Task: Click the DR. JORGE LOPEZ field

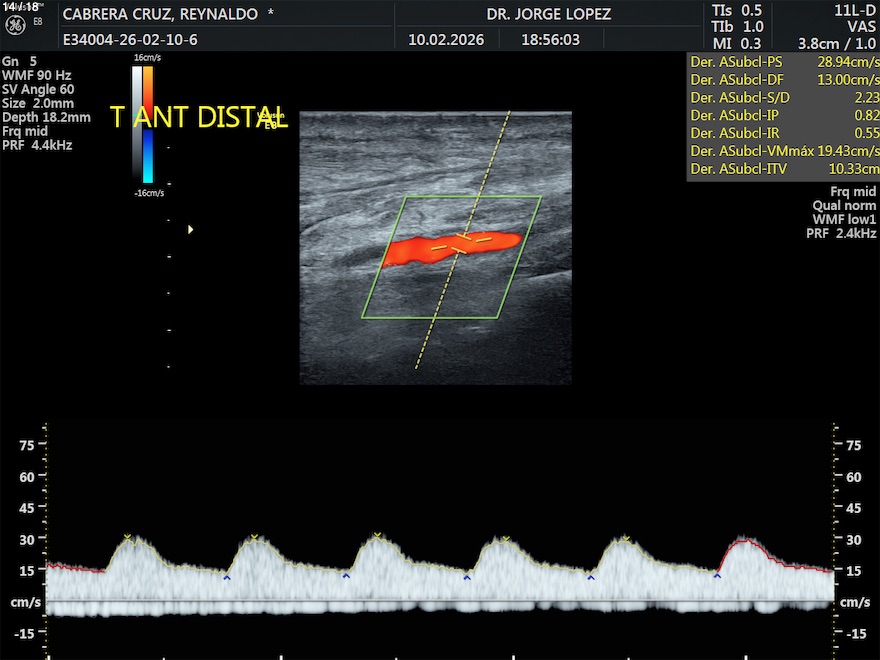Action: pos(548,15)
